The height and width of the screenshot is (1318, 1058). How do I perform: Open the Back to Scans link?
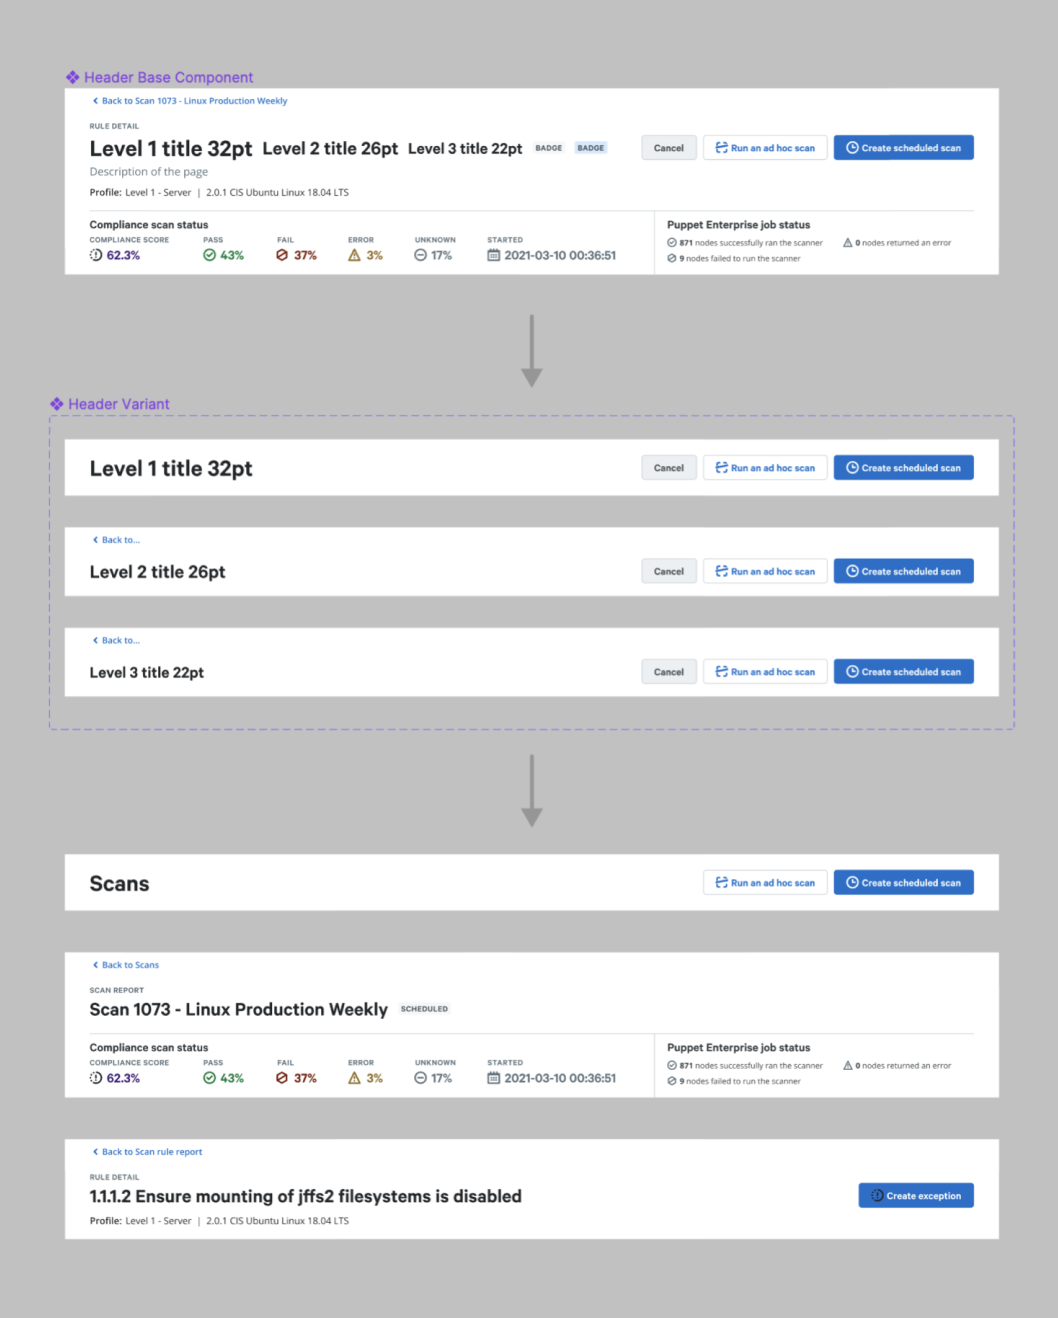[x=130, y=965]
